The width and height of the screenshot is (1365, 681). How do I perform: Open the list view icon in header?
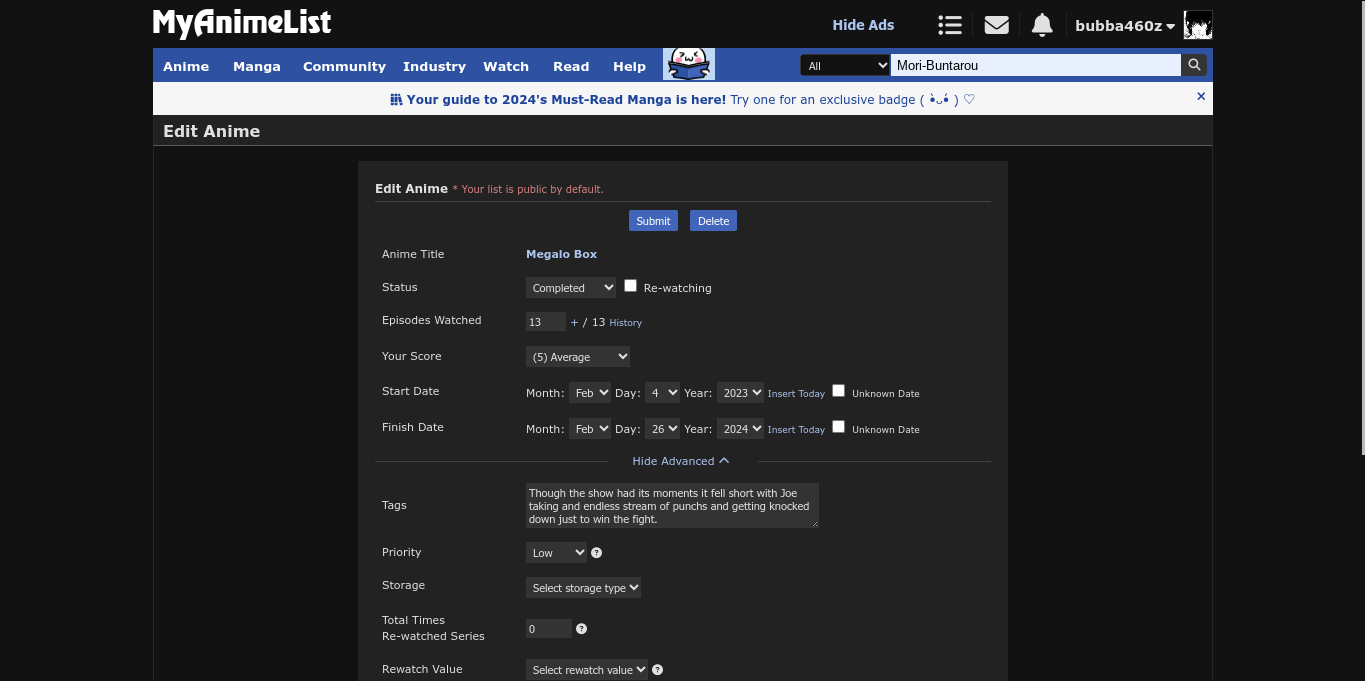(949, 25)
